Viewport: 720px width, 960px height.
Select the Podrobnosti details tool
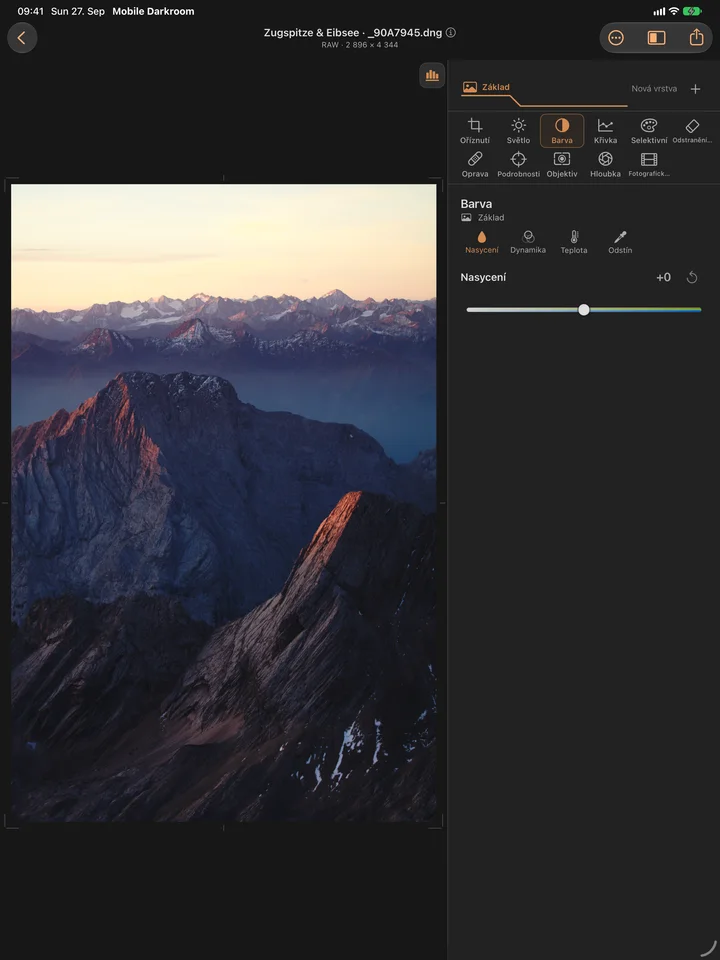(518, 165)
